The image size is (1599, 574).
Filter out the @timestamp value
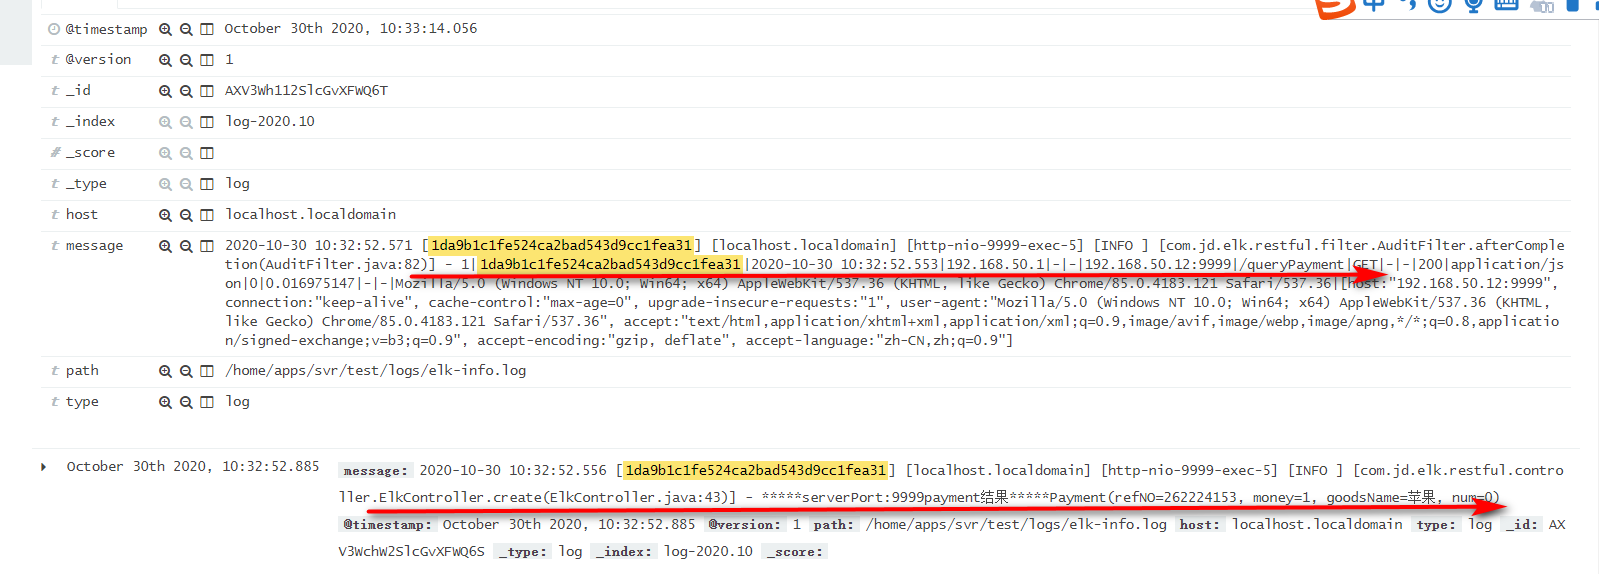(x=186, y=29)
